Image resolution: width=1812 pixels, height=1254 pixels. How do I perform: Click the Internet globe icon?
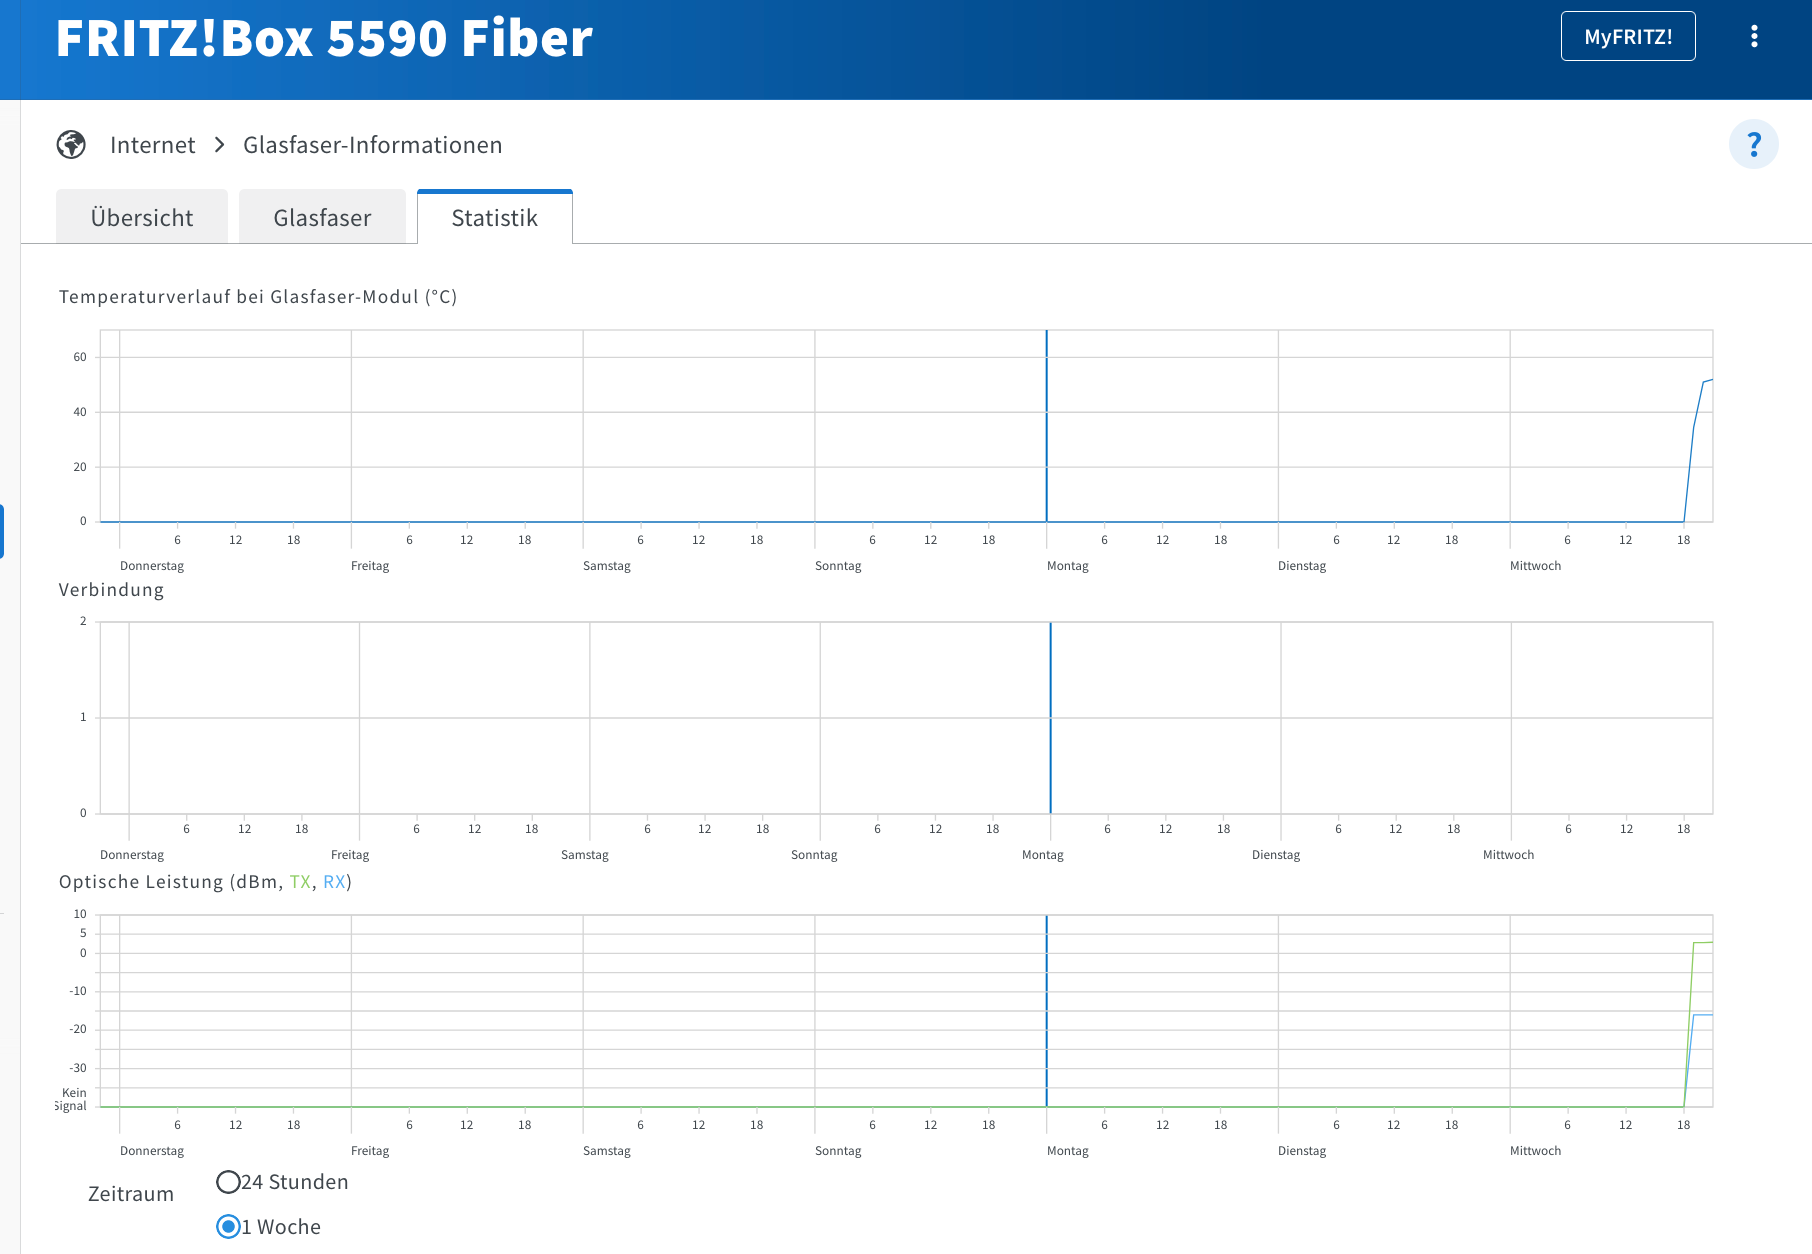pos(71,145)
